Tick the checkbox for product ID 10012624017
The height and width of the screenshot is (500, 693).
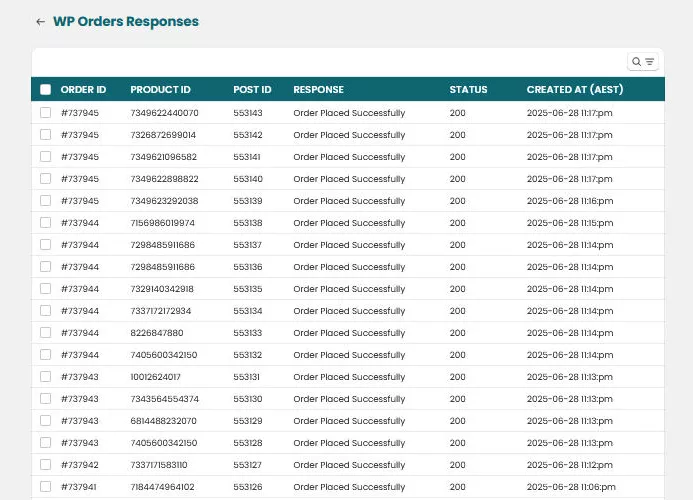pos(46,377)
